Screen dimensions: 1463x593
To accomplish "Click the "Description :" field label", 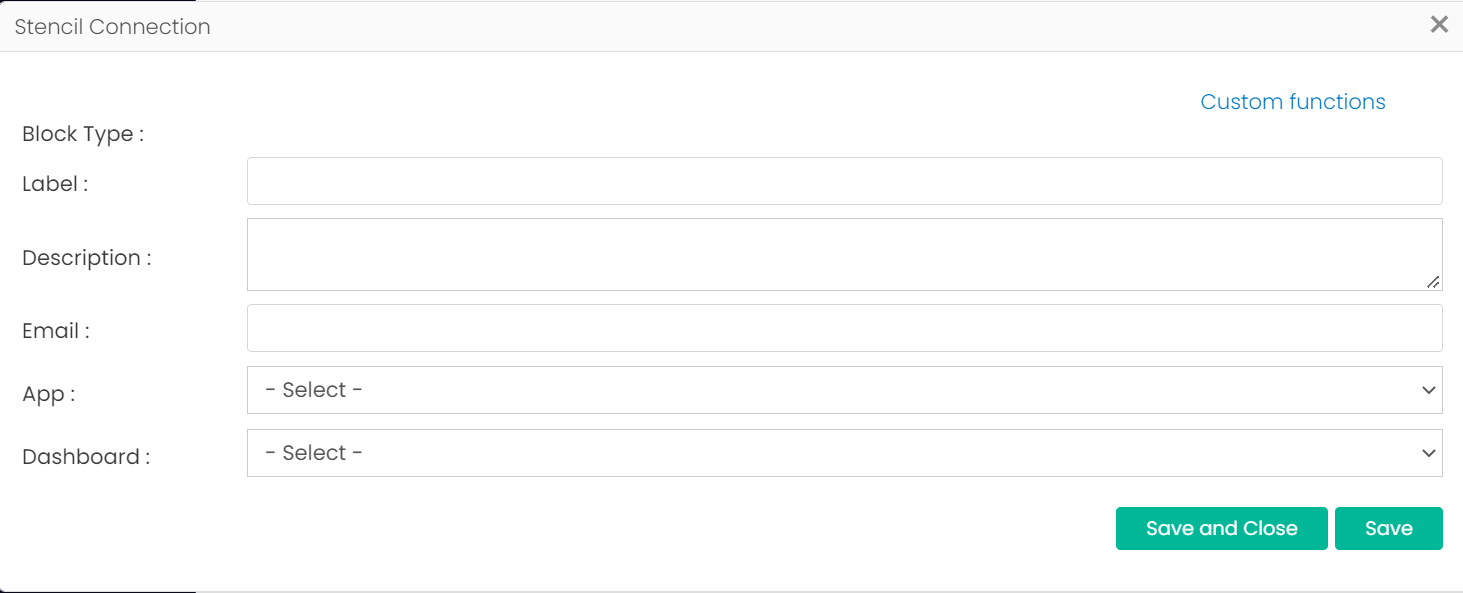I will [87, 258].
